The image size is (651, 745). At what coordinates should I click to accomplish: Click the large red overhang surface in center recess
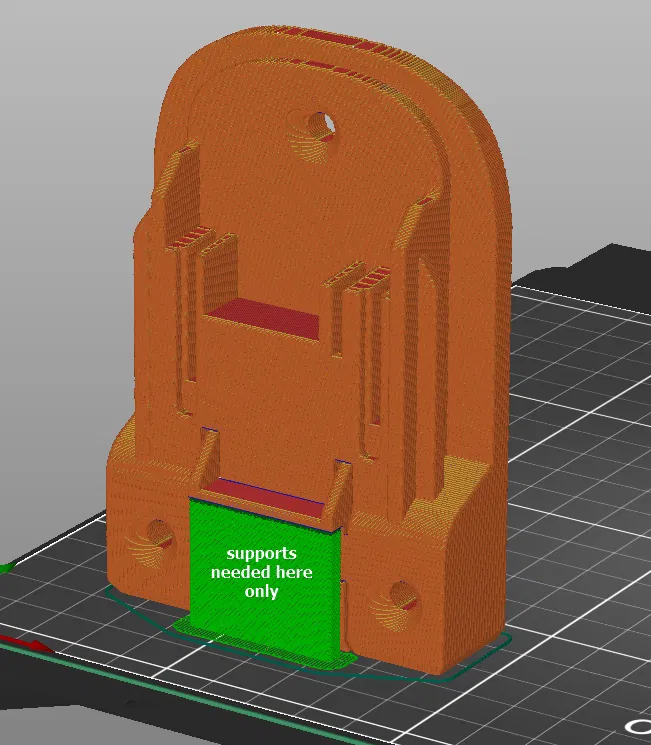[x=264, y=317]
